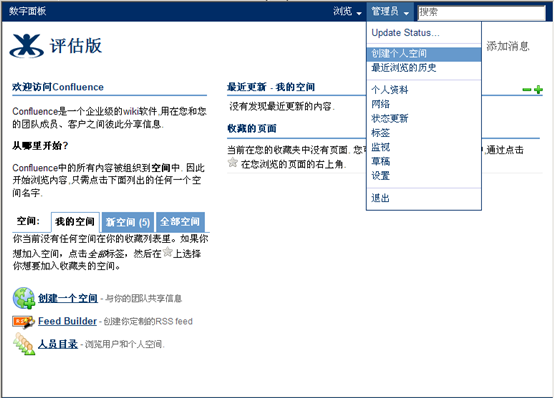
Task: Open Feed Builder link
Action: [67, 321]
